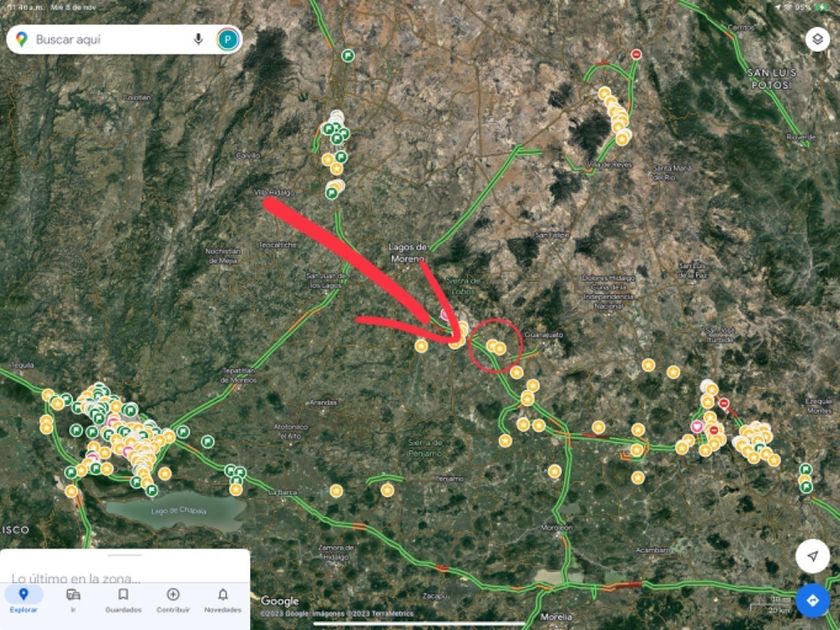Image resolution: width=840 pixels, height=630 pixels.
Task: Tap the red road-closure icon near Villa de Reyes highway
Action: tap(636, 54)
